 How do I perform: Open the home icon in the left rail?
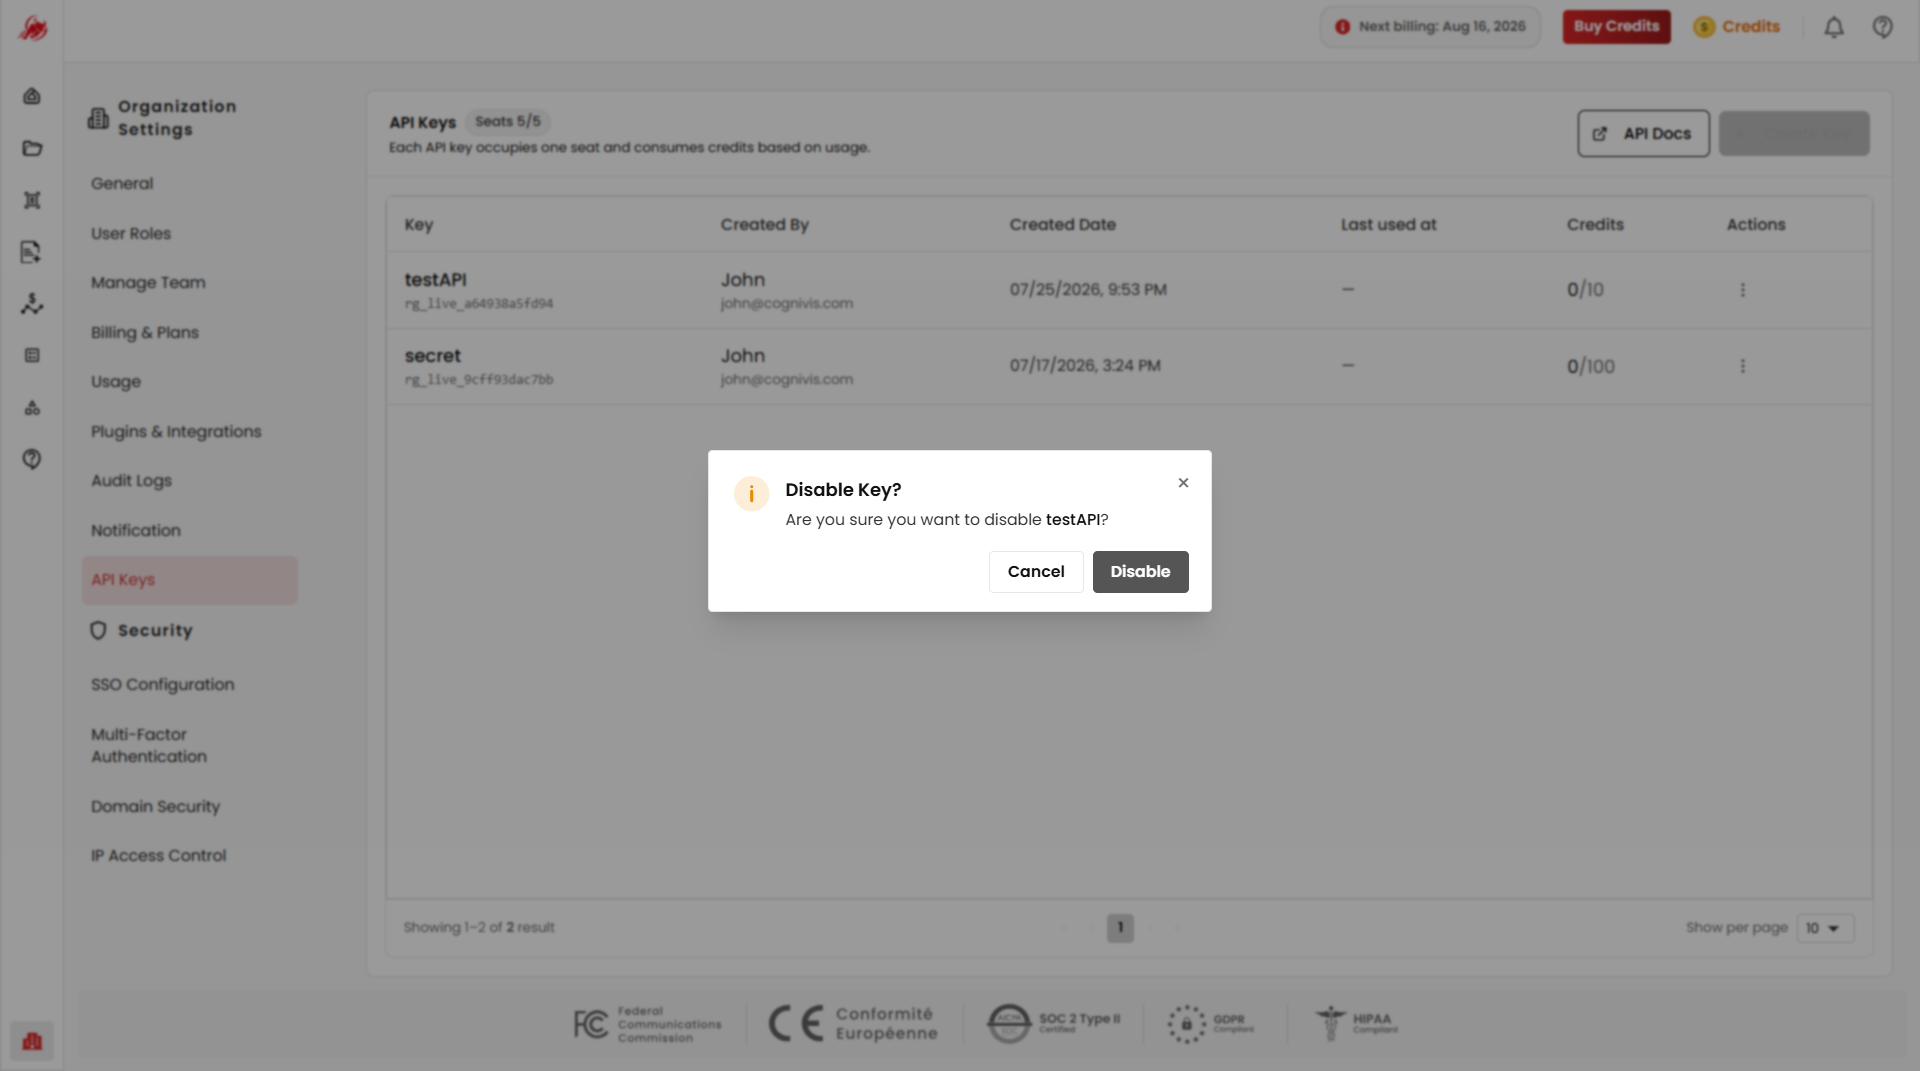32,96
